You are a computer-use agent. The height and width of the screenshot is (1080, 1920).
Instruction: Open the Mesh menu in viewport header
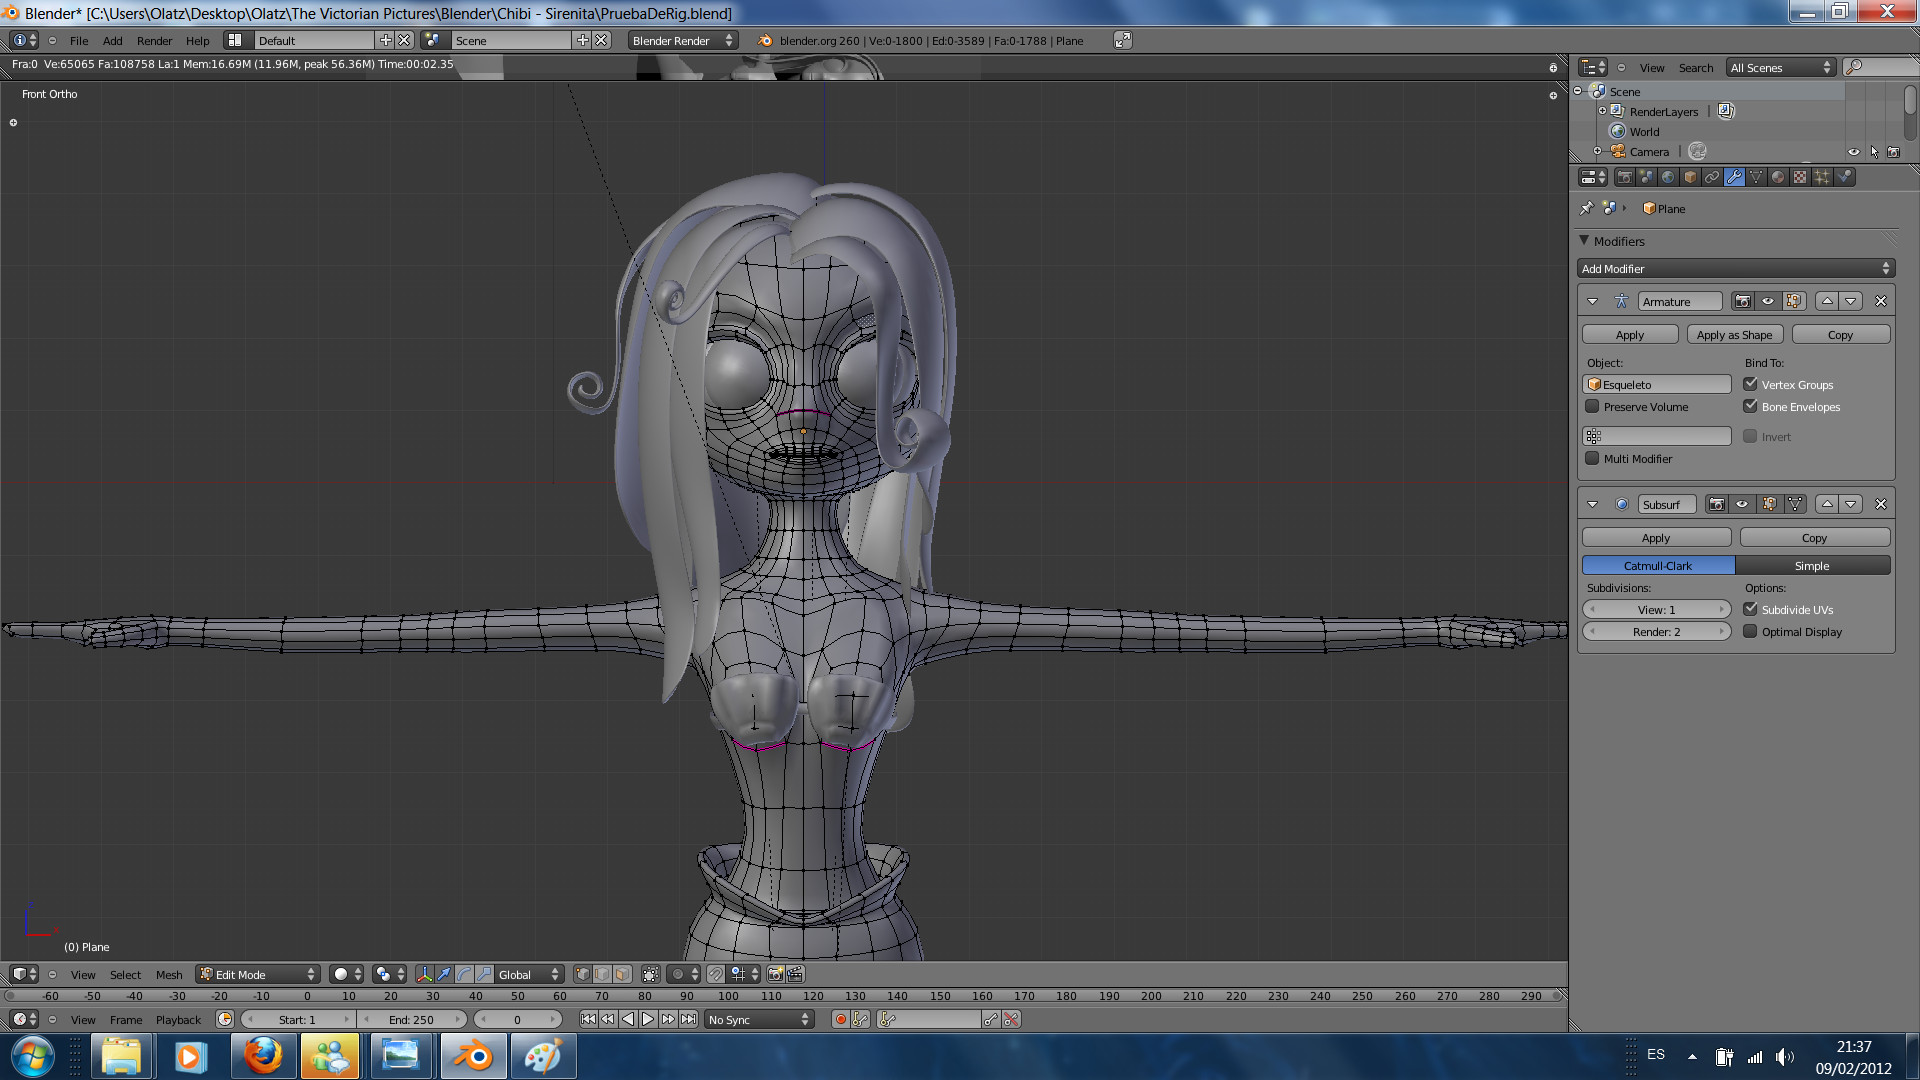coord(169,974)
